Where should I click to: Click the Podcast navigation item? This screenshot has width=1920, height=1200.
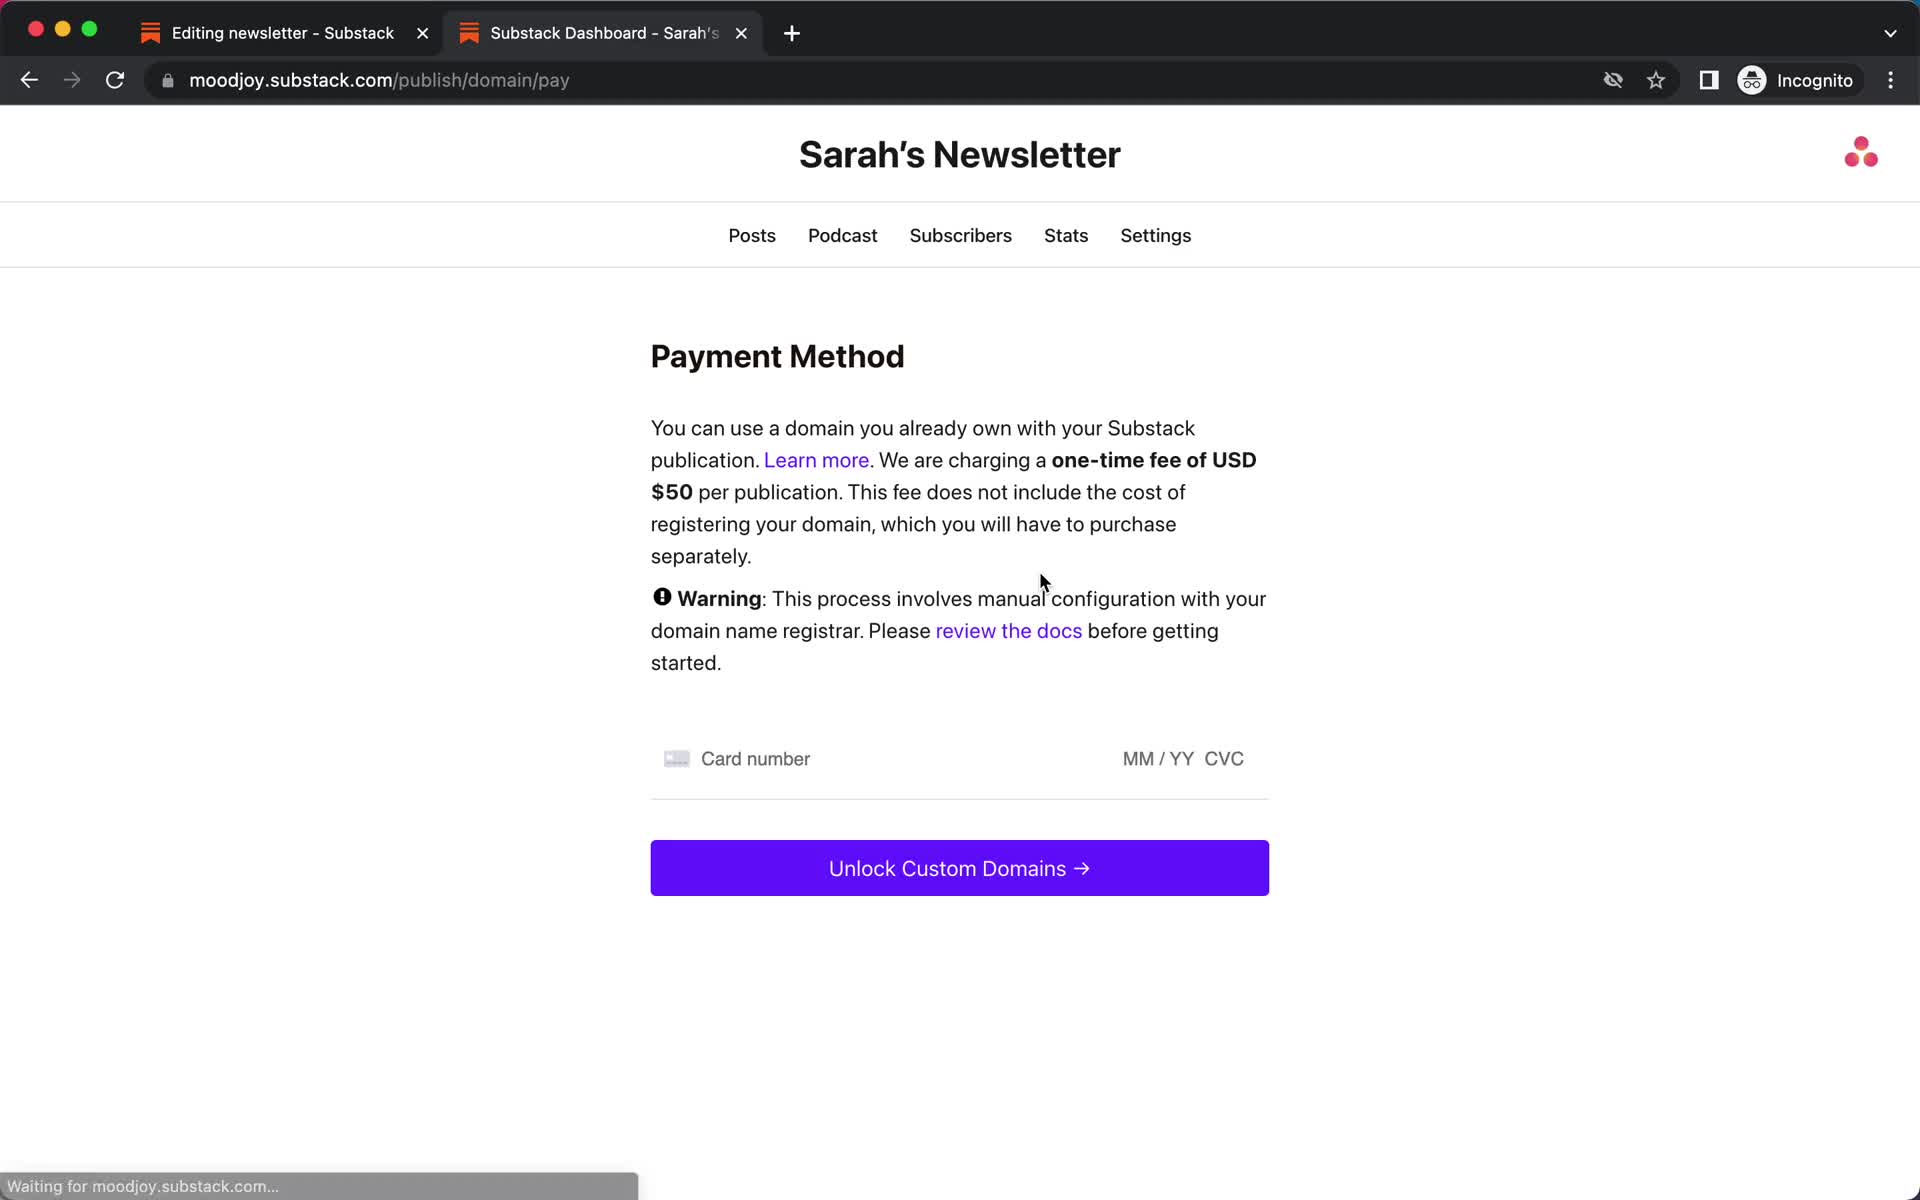coord(843,235)
